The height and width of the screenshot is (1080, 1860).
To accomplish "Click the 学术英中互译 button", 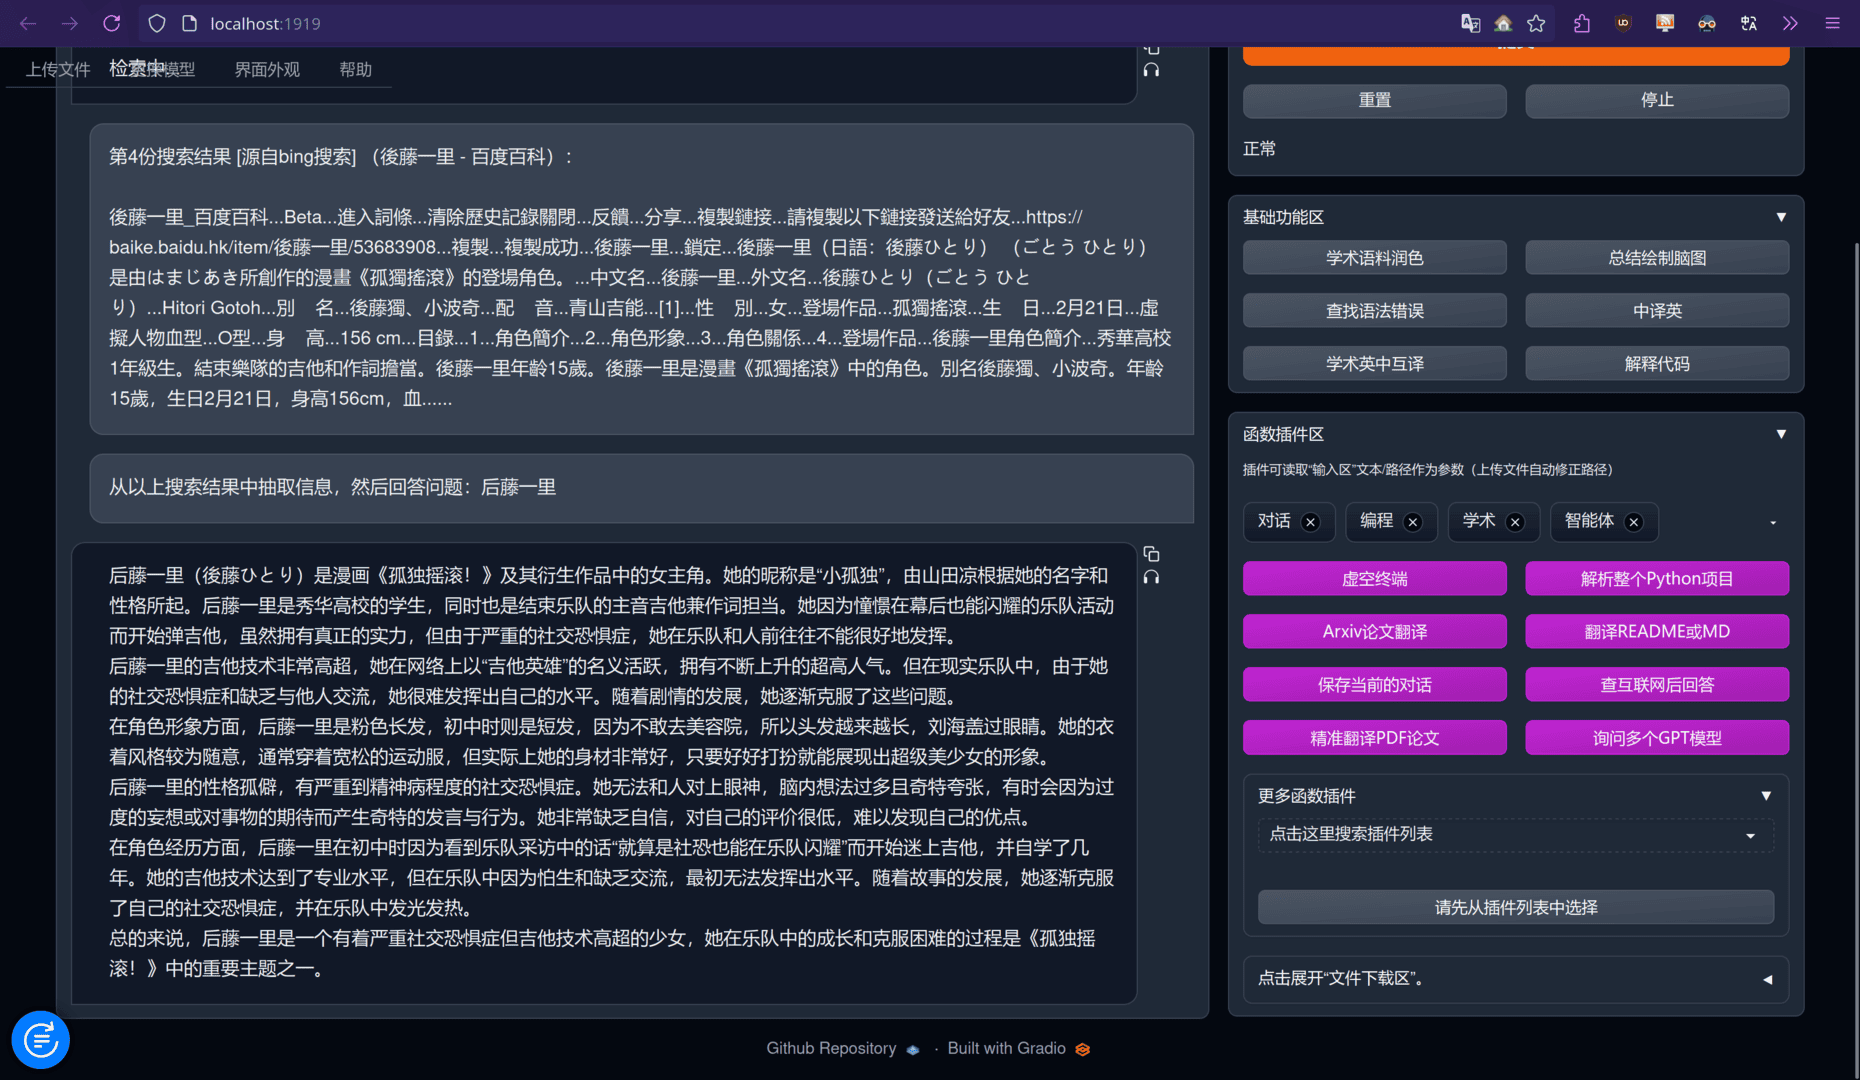I will 1374,364.
